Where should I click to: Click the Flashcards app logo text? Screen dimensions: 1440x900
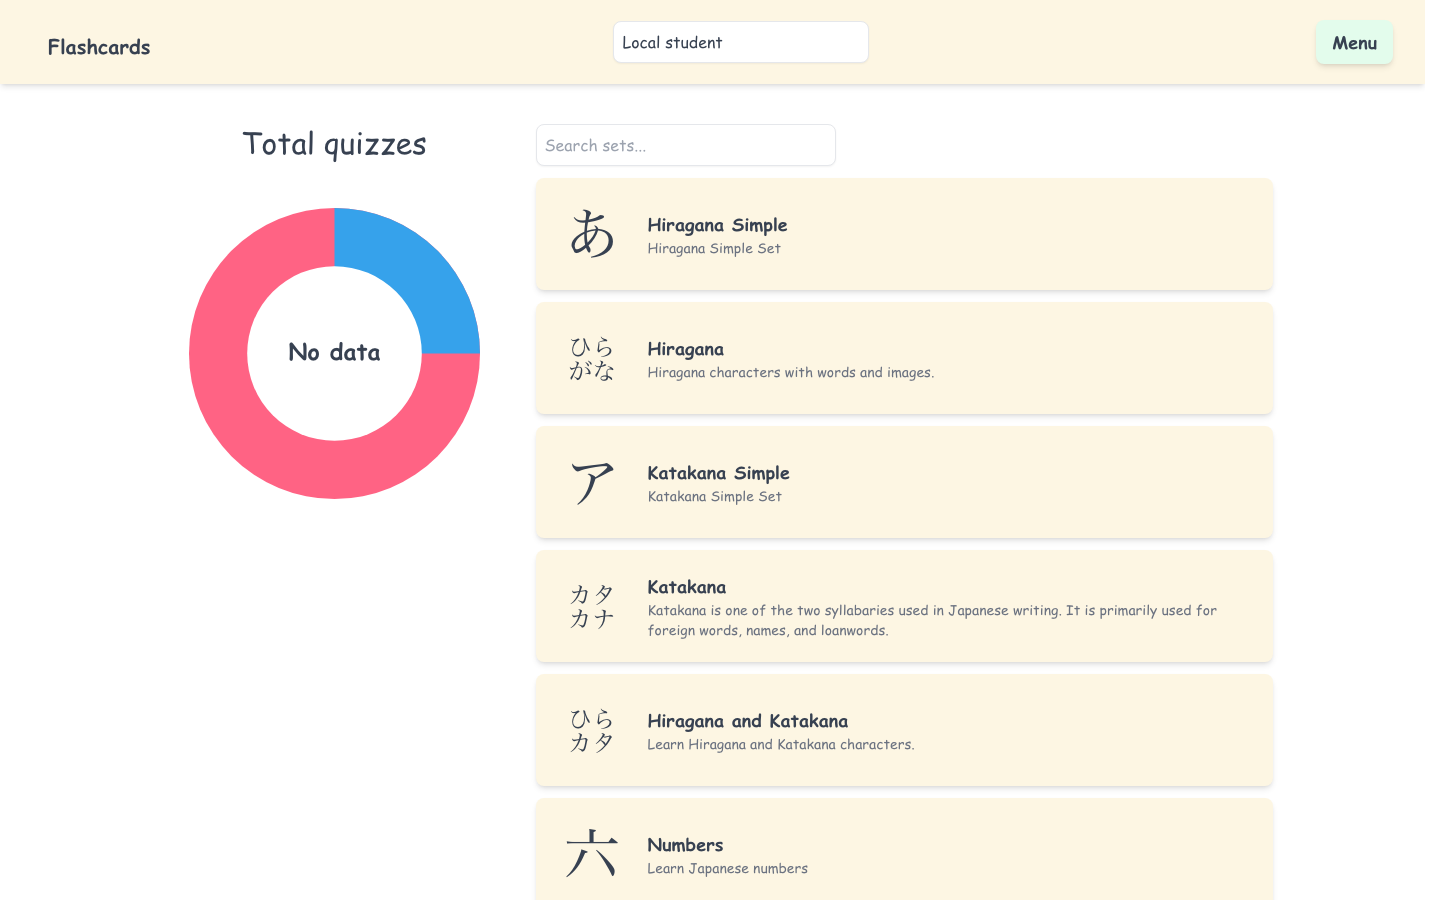[98, 46]
